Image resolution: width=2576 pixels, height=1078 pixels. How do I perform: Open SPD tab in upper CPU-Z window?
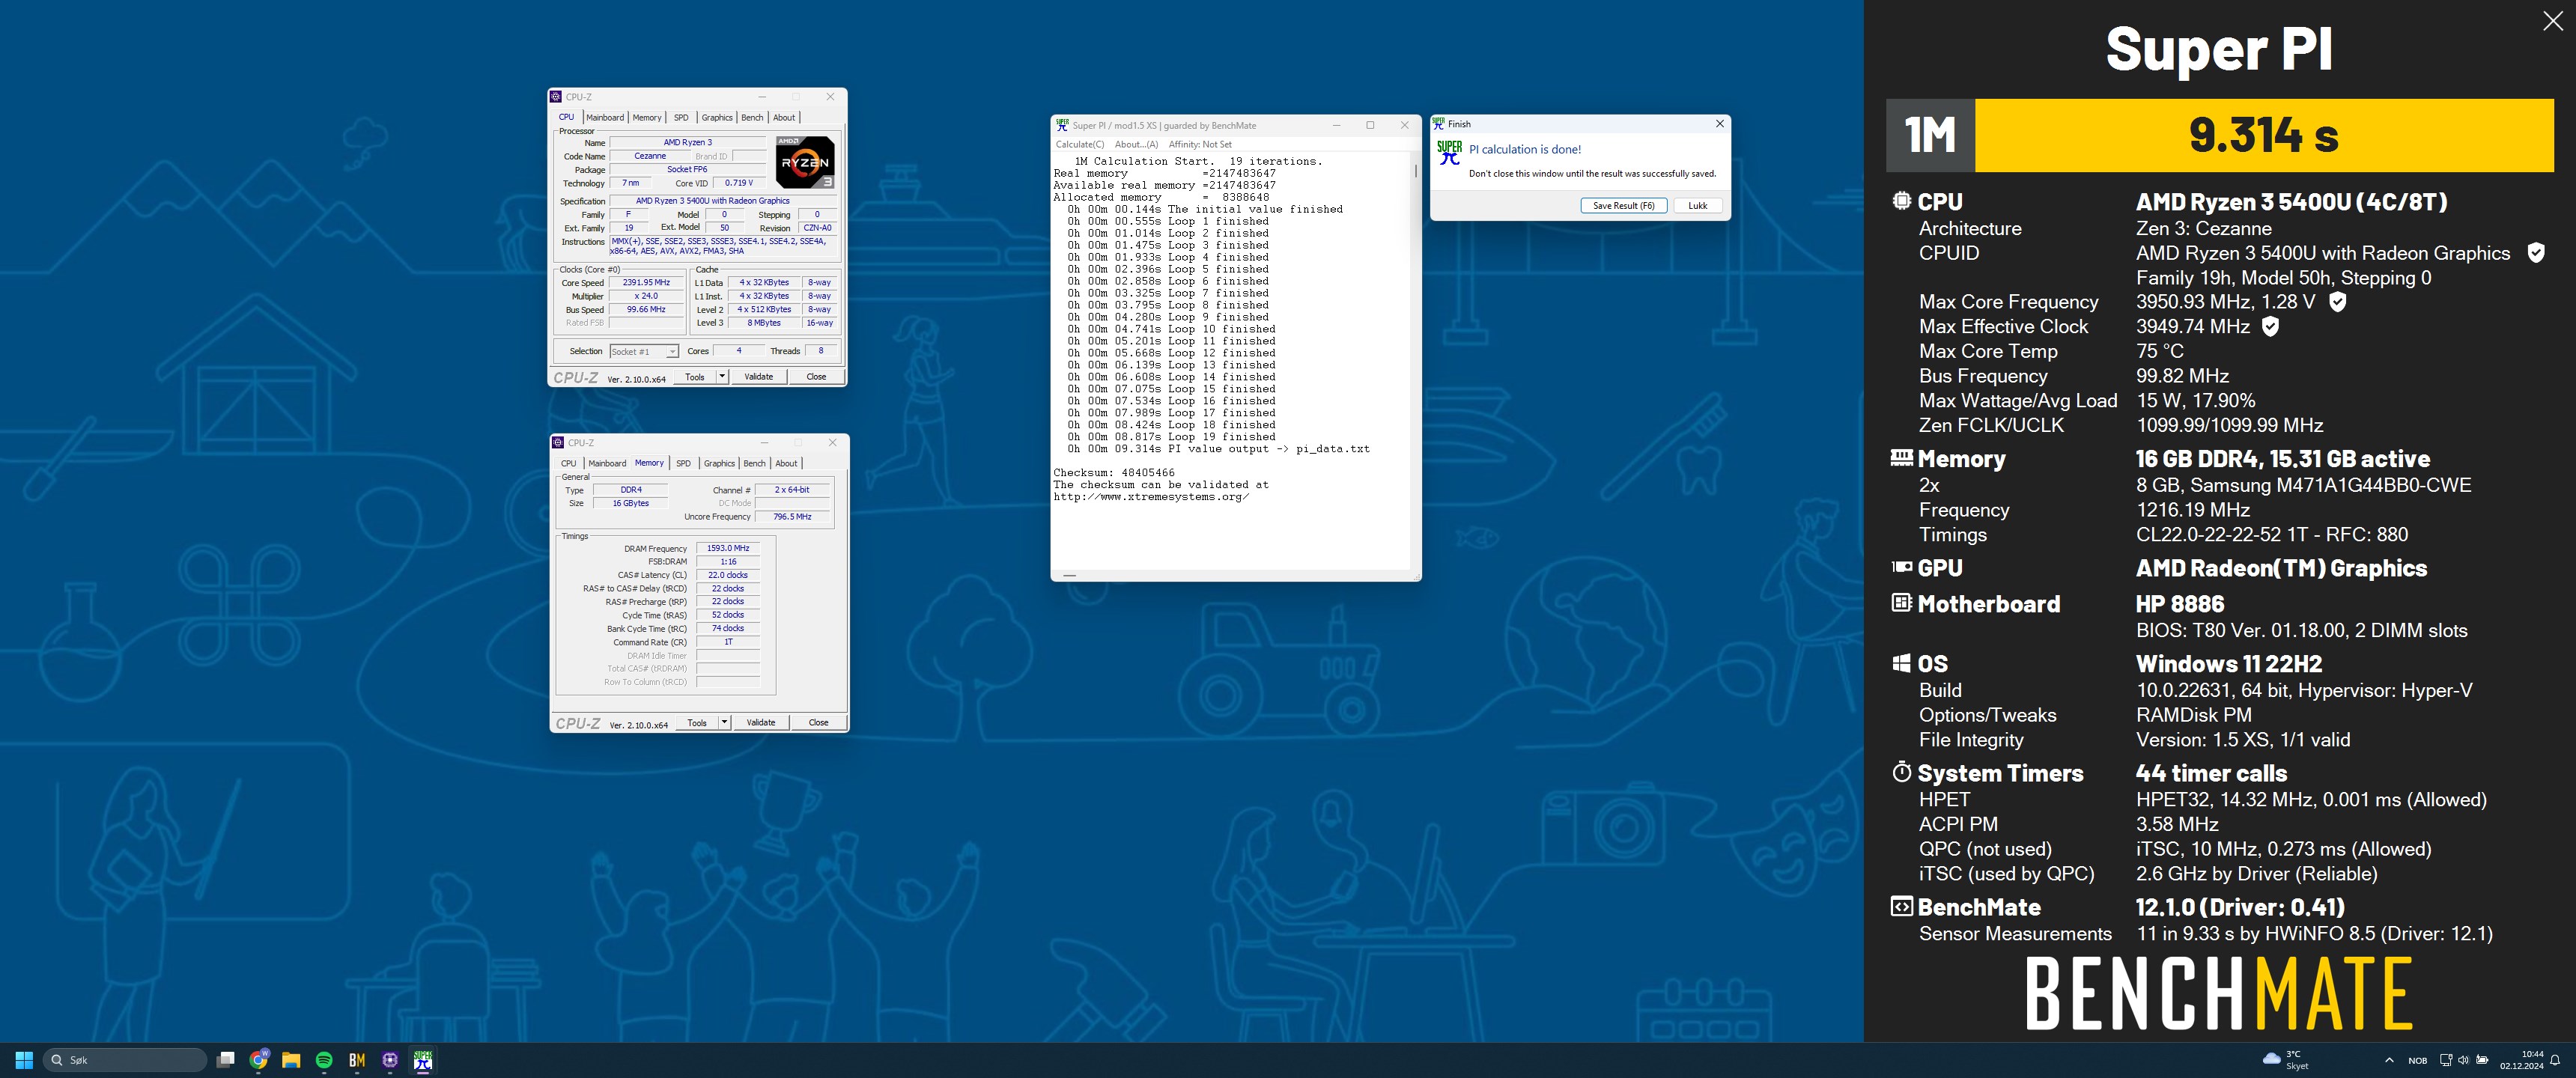[681, 118]
